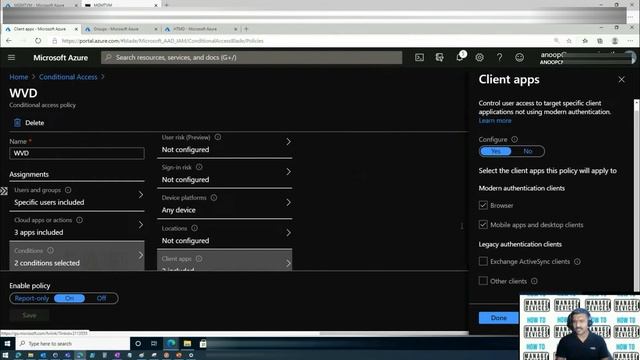Show info for Client apps condition

199,258
